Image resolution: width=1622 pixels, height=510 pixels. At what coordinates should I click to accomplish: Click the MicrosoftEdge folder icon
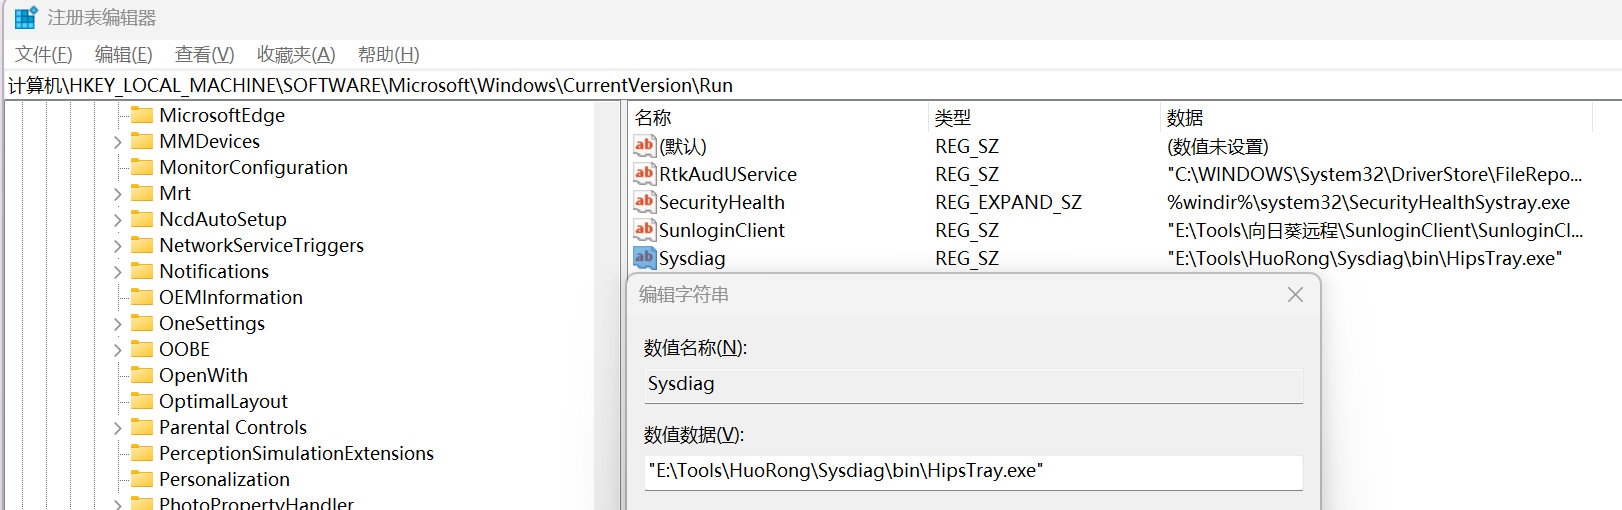coord(142,115)
